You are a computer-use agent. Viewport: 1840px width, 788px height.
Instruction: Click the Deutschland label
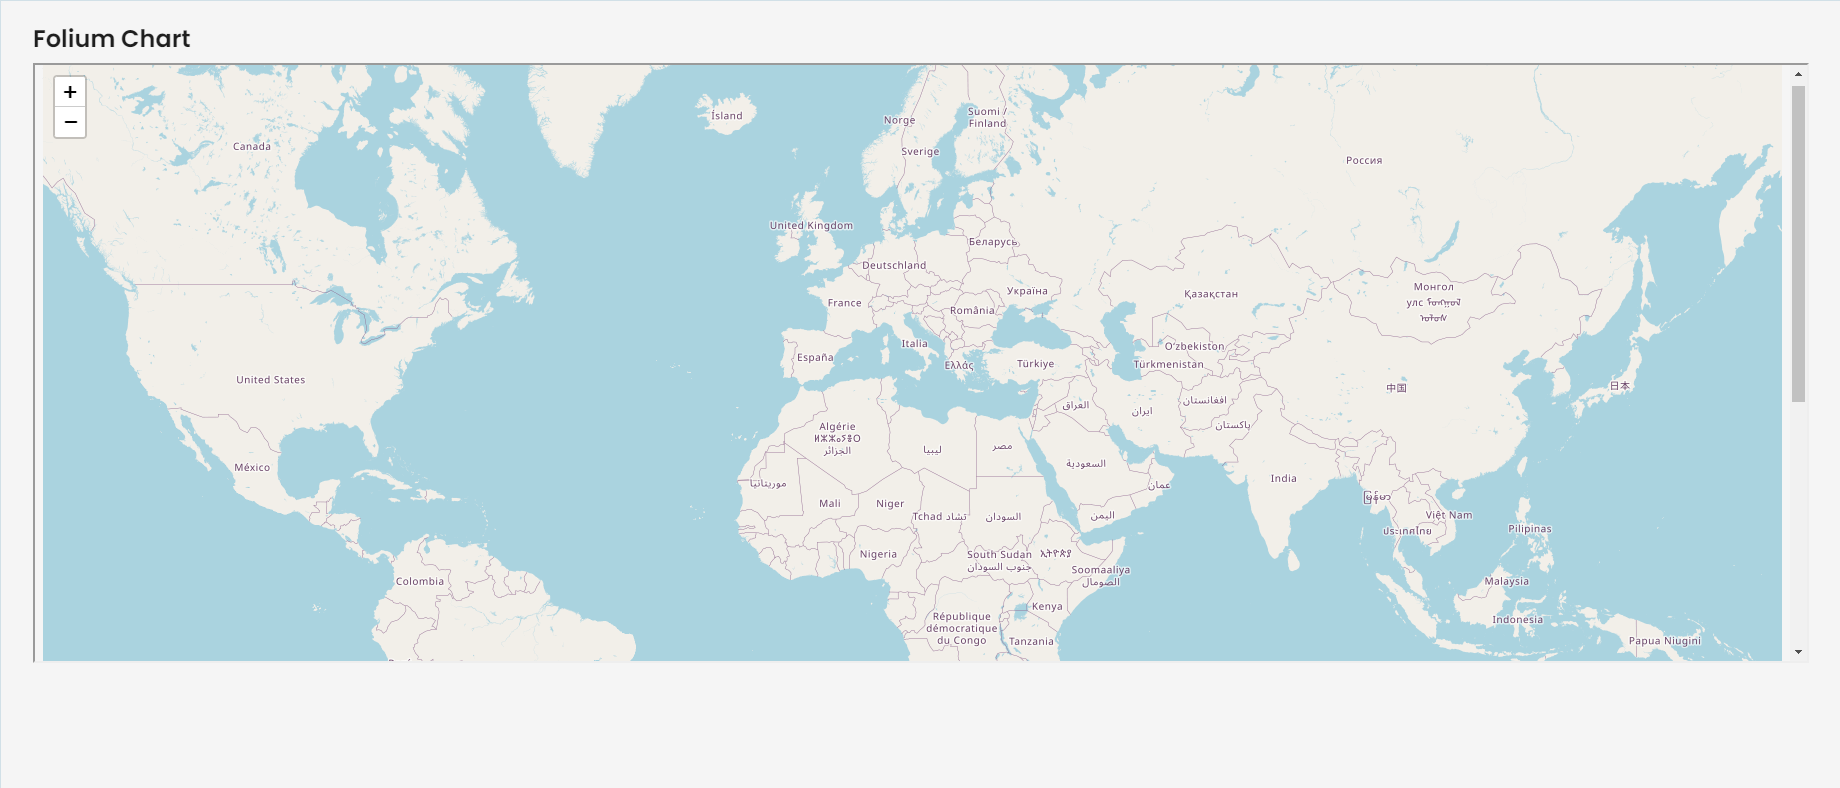(894, 266)
